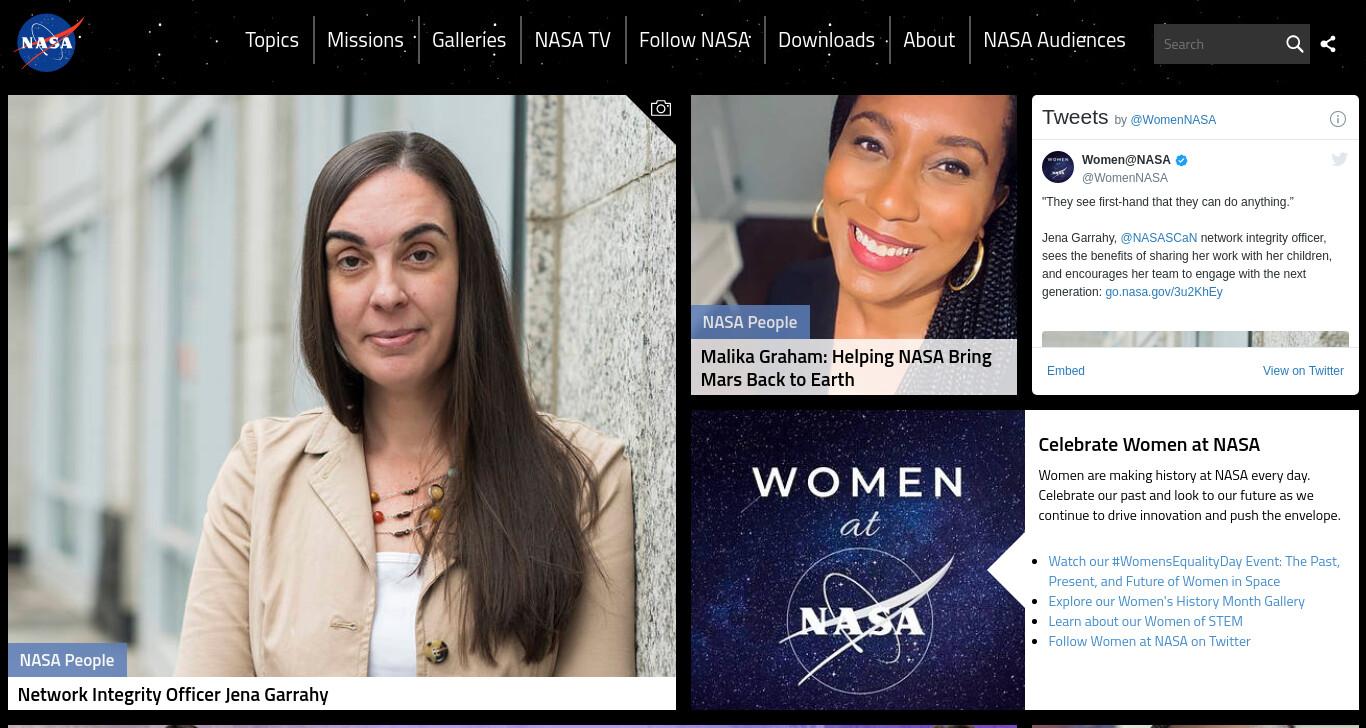
Task: Open Learn about our Women of STEM link
Action: (x=1145, y=621)
